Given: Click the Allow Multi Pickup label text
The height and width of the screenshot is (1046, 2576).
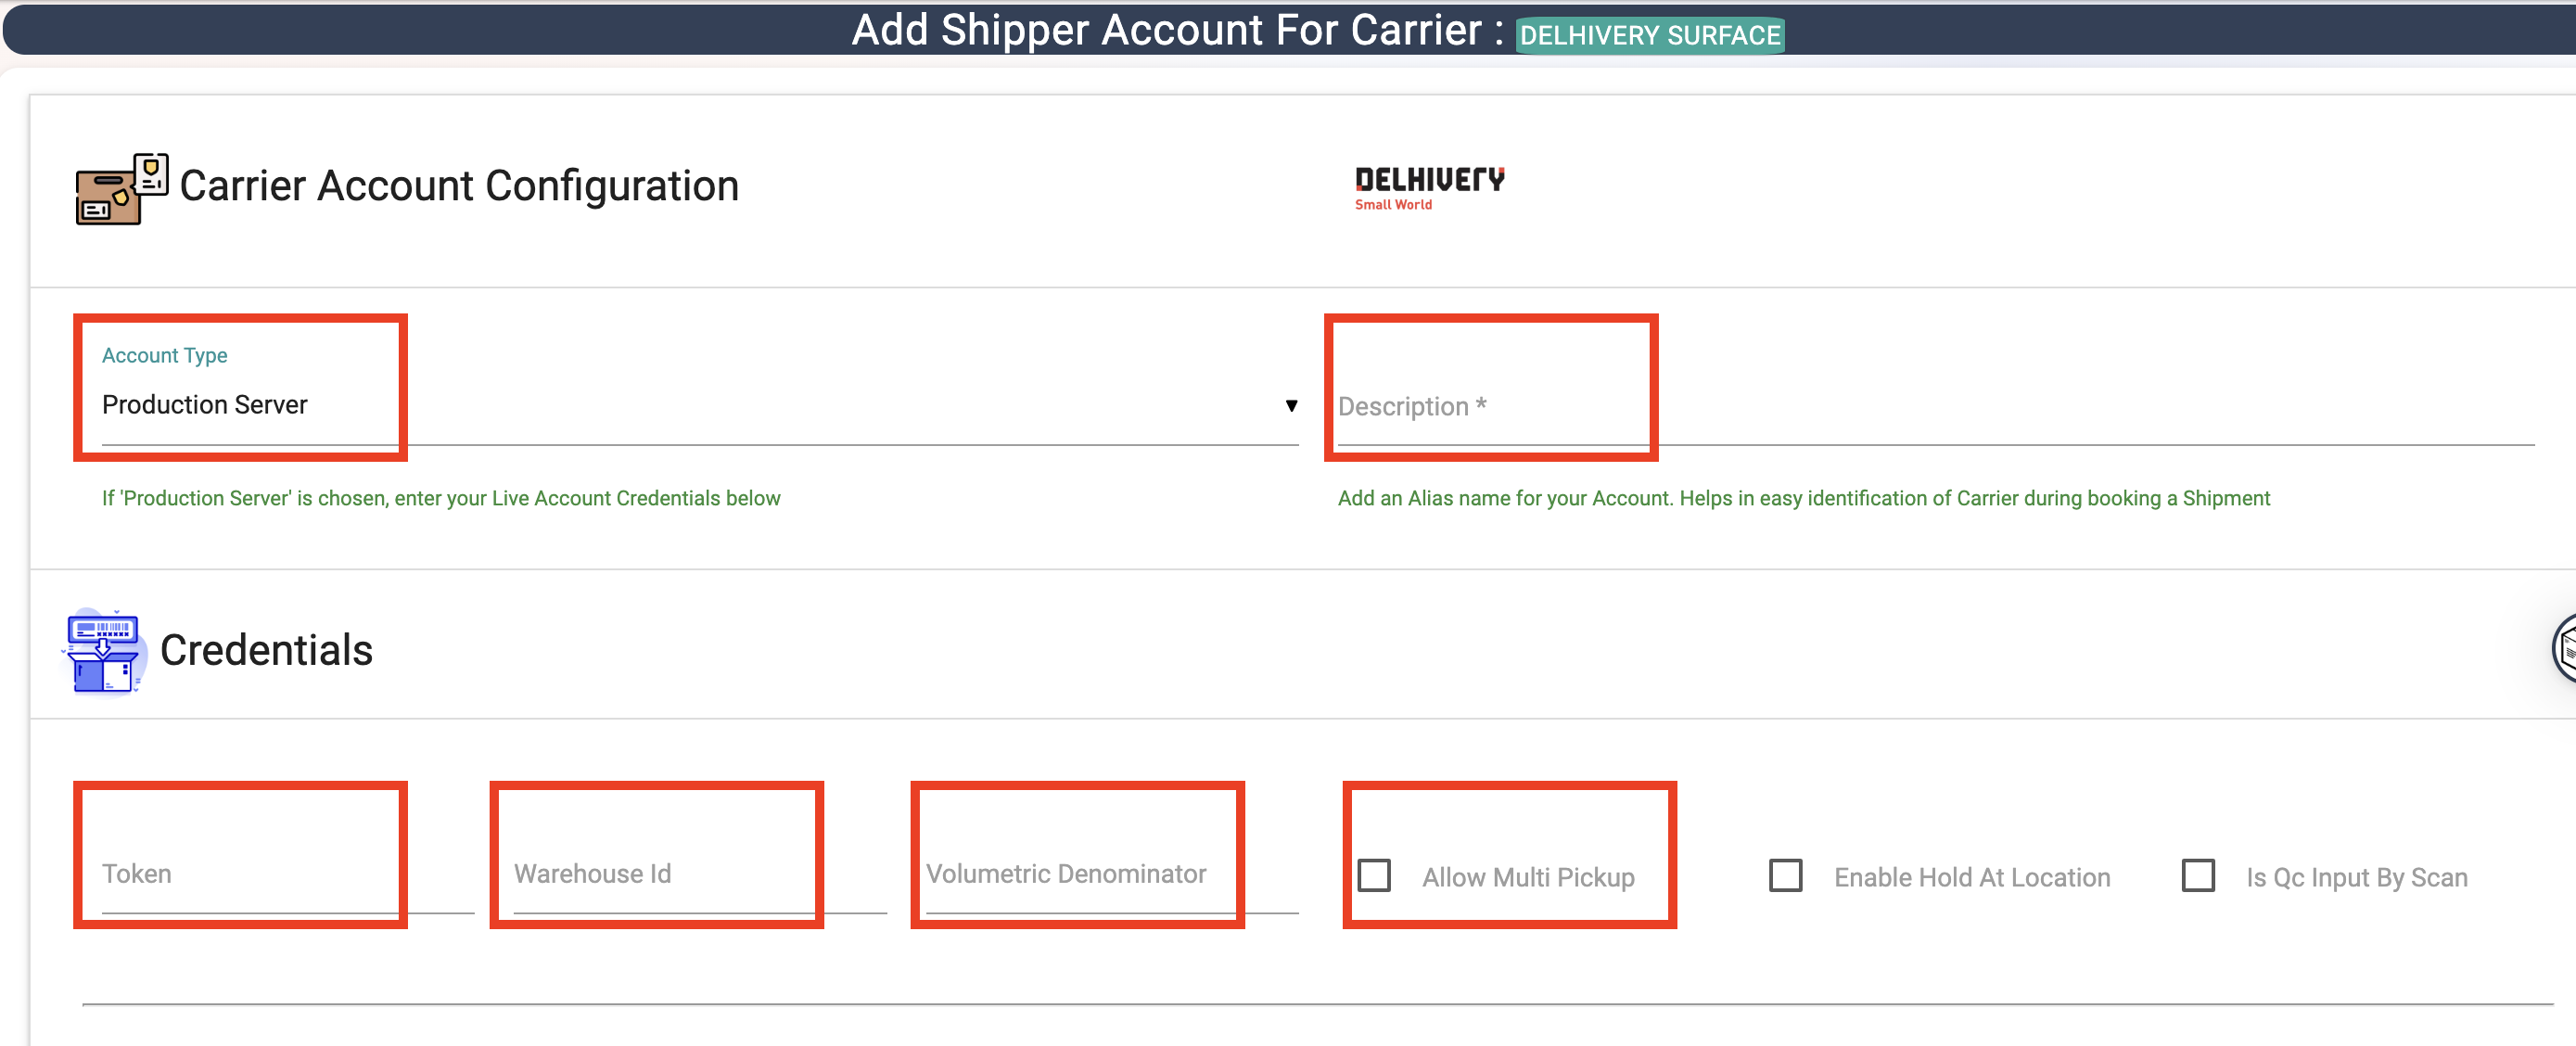Looking at the screenshot, I should 1528,877.
